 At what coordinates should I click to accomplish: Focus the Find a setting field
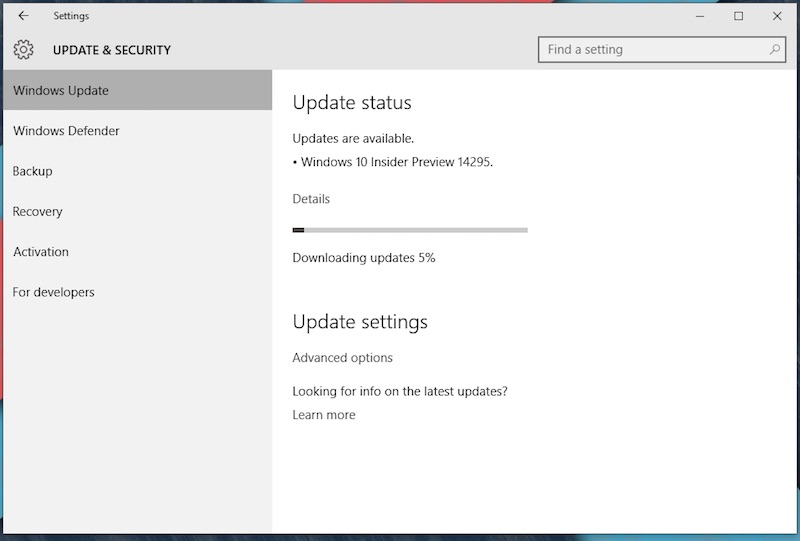point(662,50)
